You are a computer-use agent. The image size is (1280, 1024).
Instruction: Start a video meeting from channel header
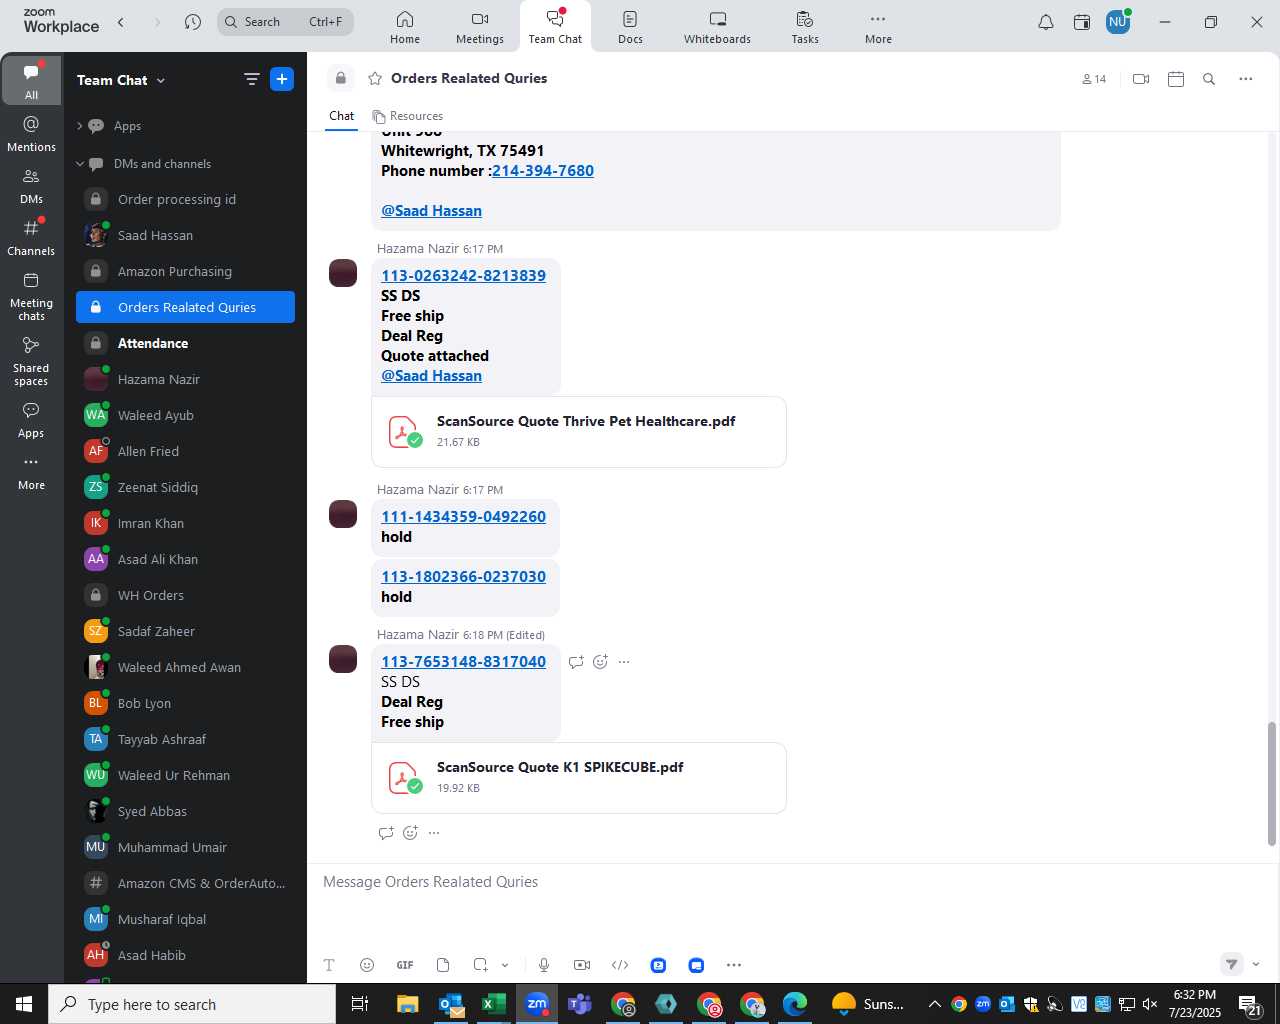pos(1141,79)
